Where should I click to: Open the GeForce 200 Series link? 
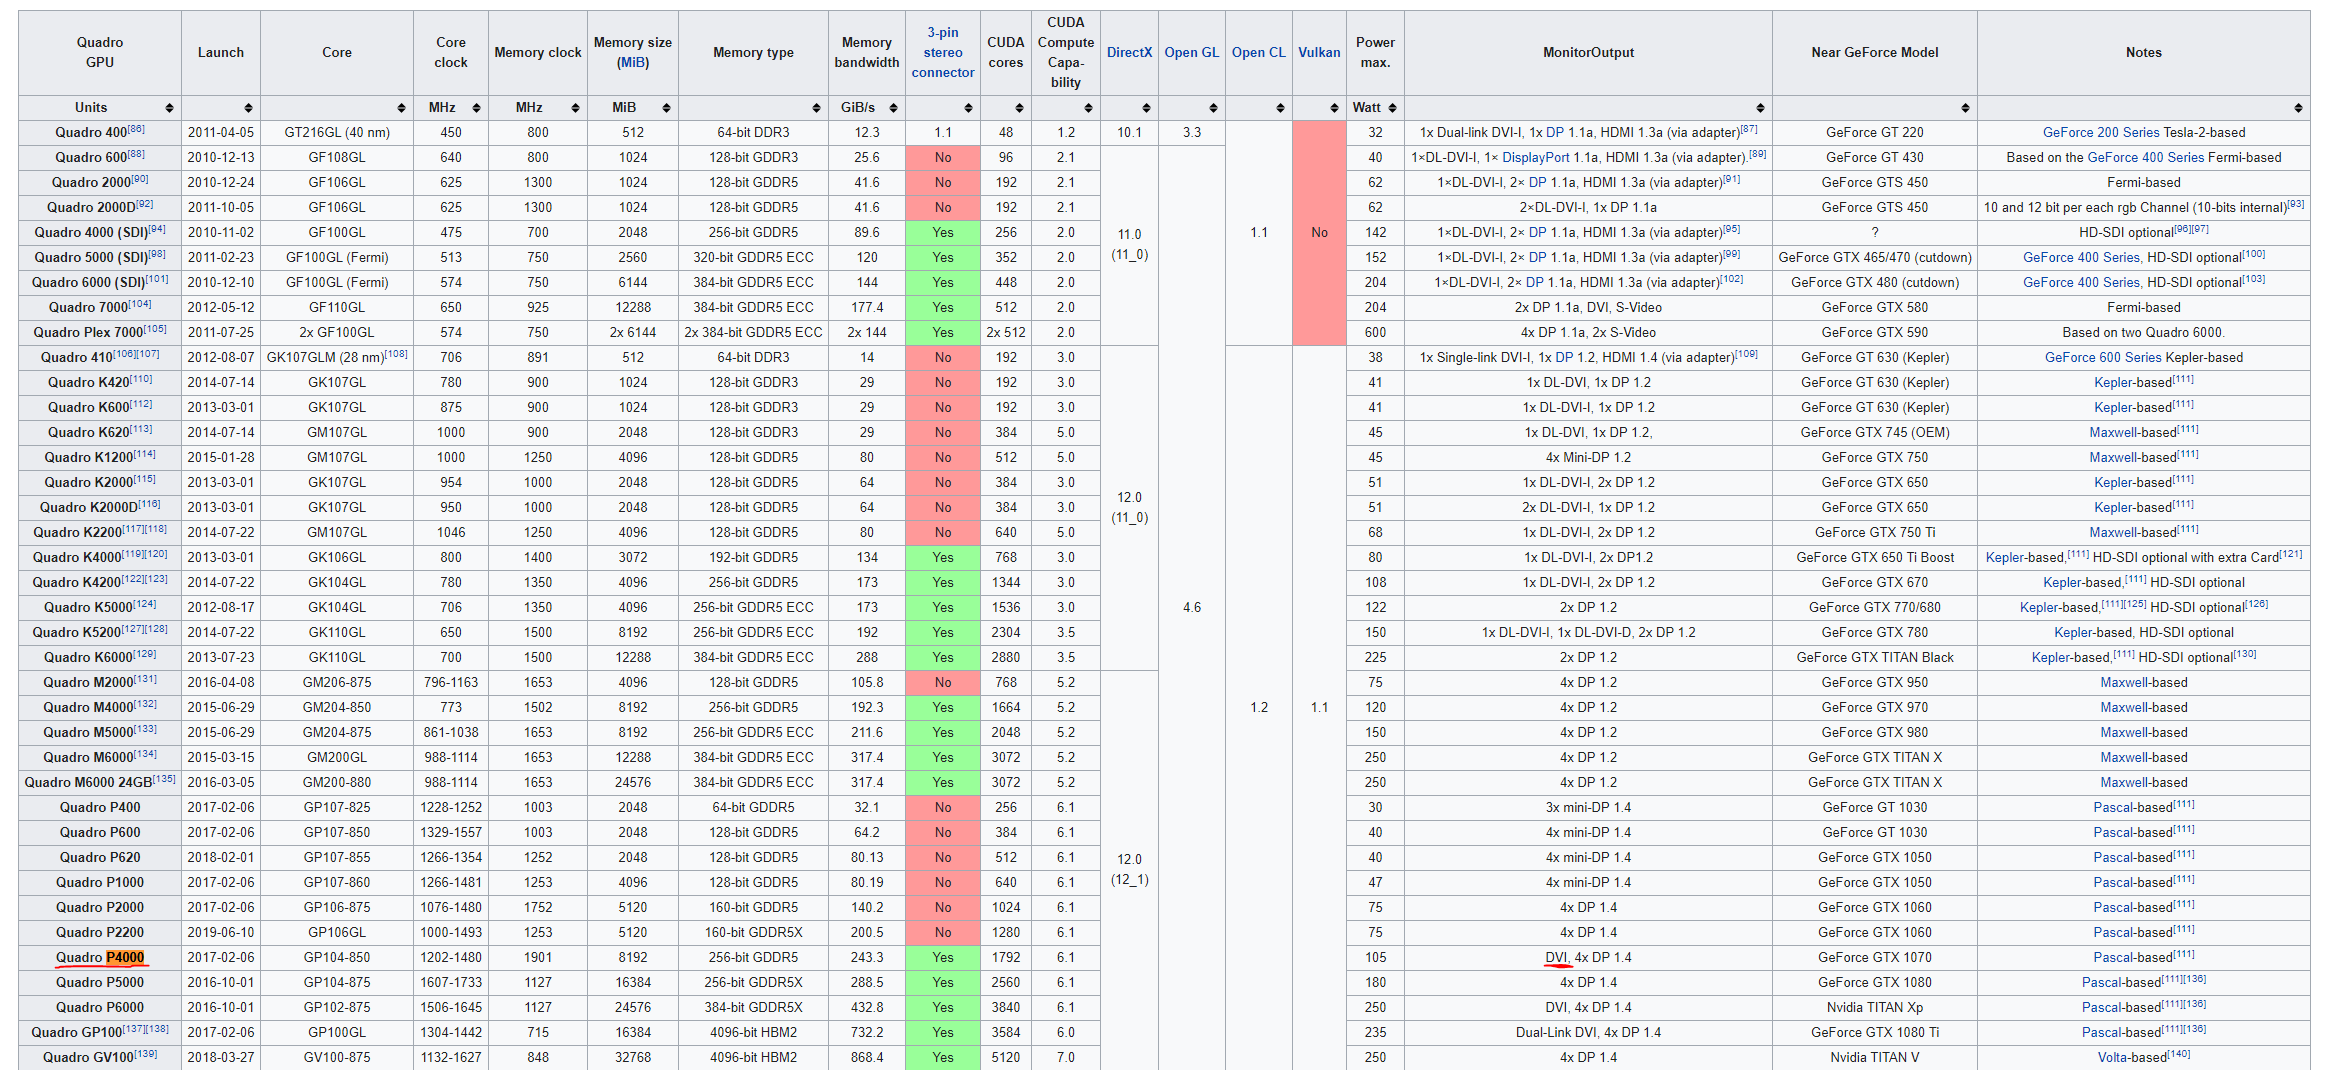point(2101,133)
